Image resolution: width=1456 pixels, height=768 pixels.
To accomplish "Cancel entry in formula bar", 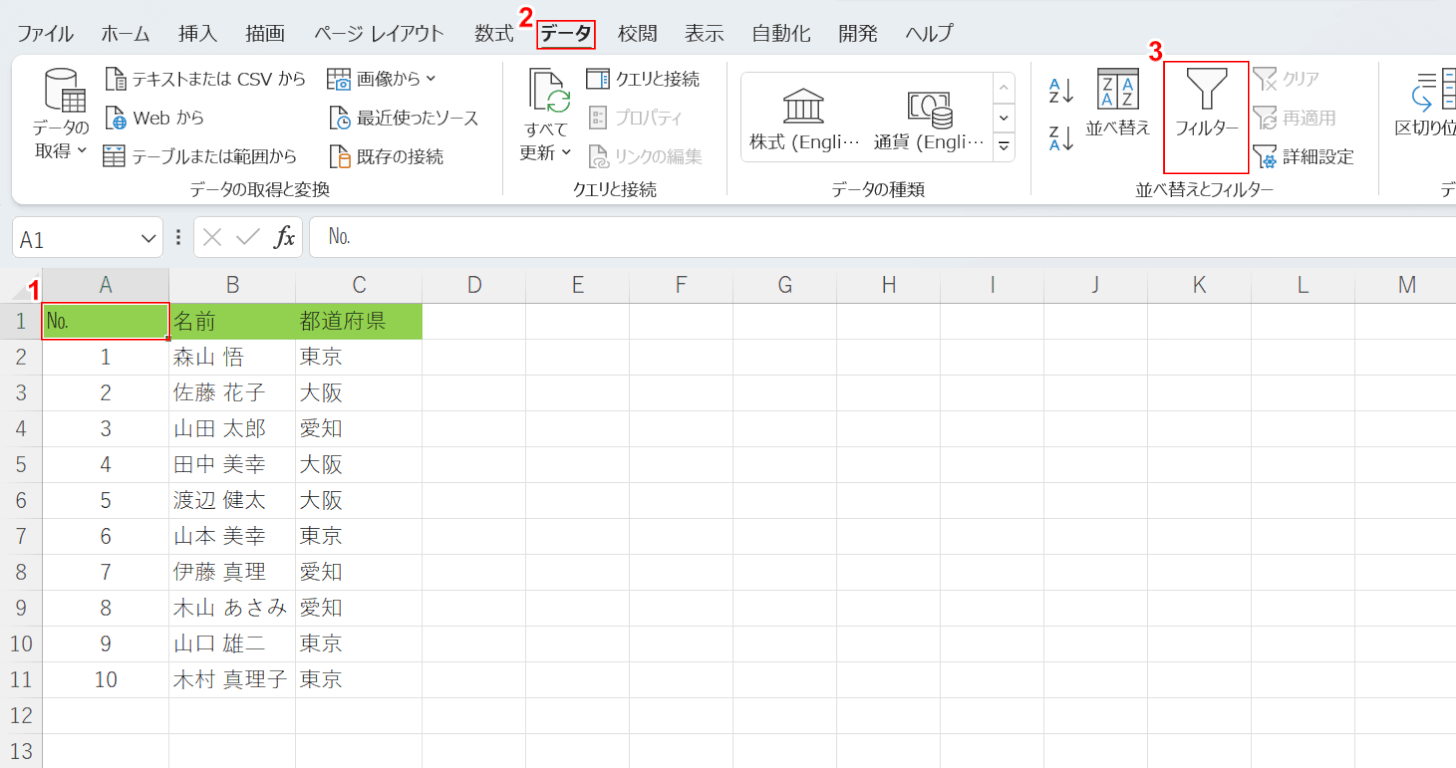I will tap(212, 237).
